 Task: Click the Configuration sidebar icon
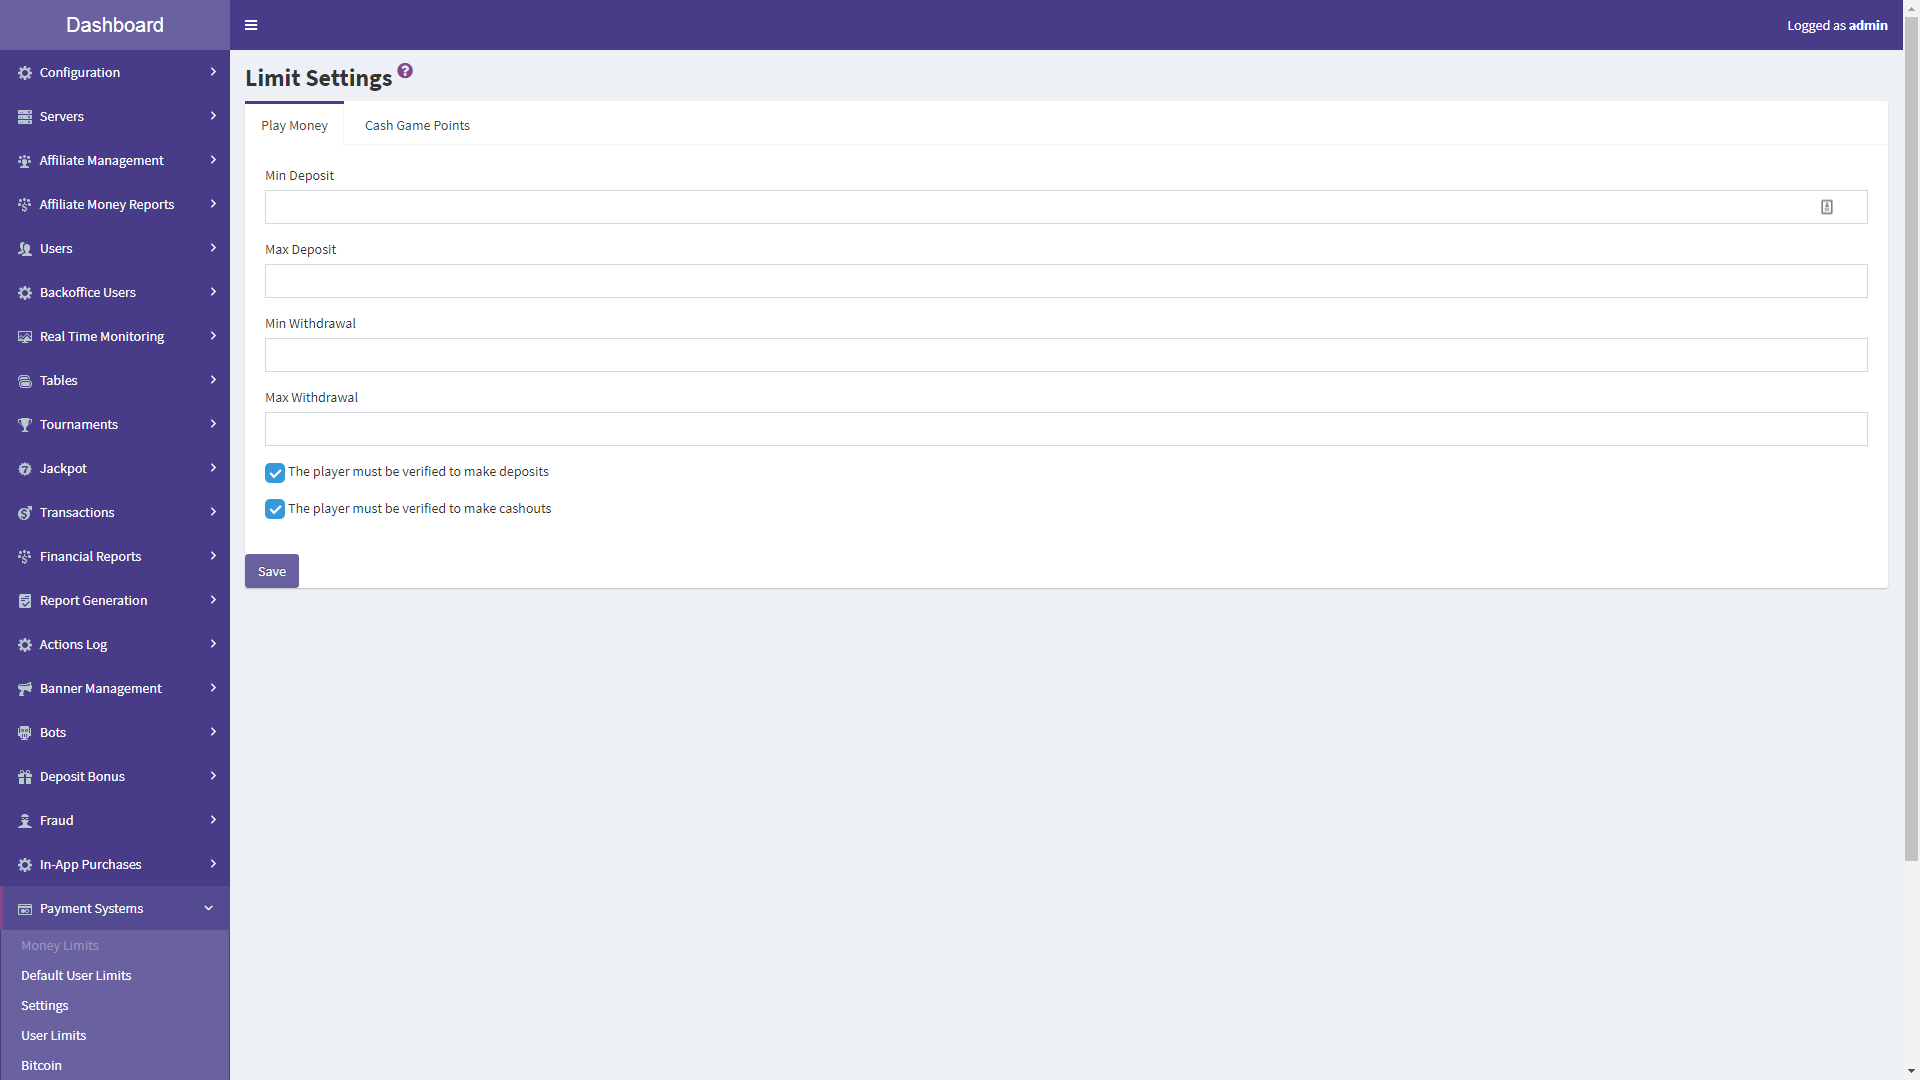pyautogui.click(x=24, y=73)
